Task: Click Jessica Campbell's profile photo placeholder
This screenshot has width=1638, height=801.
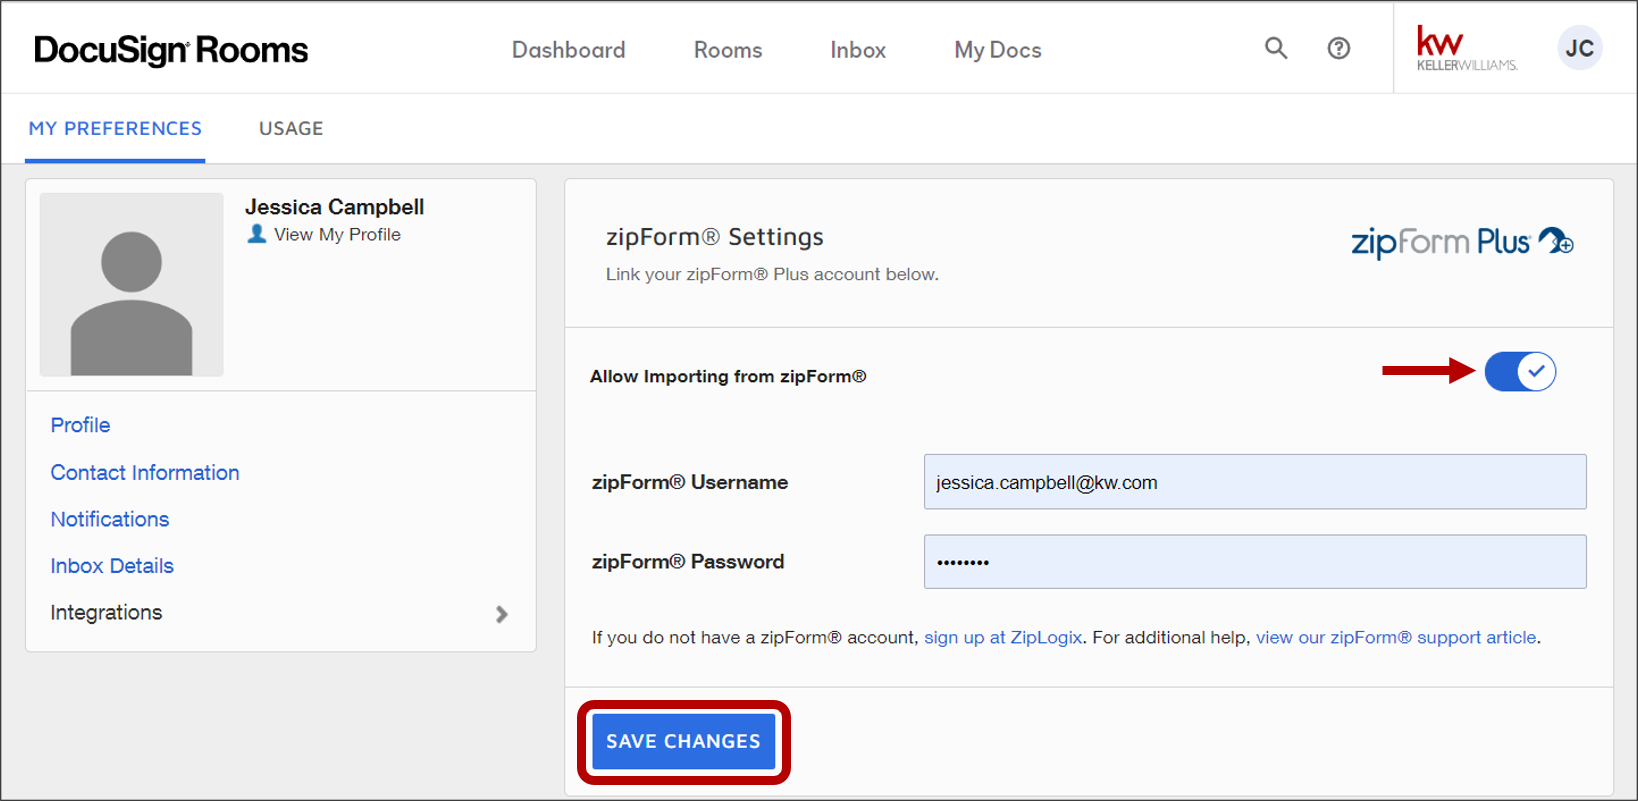Action: [131, 284]
